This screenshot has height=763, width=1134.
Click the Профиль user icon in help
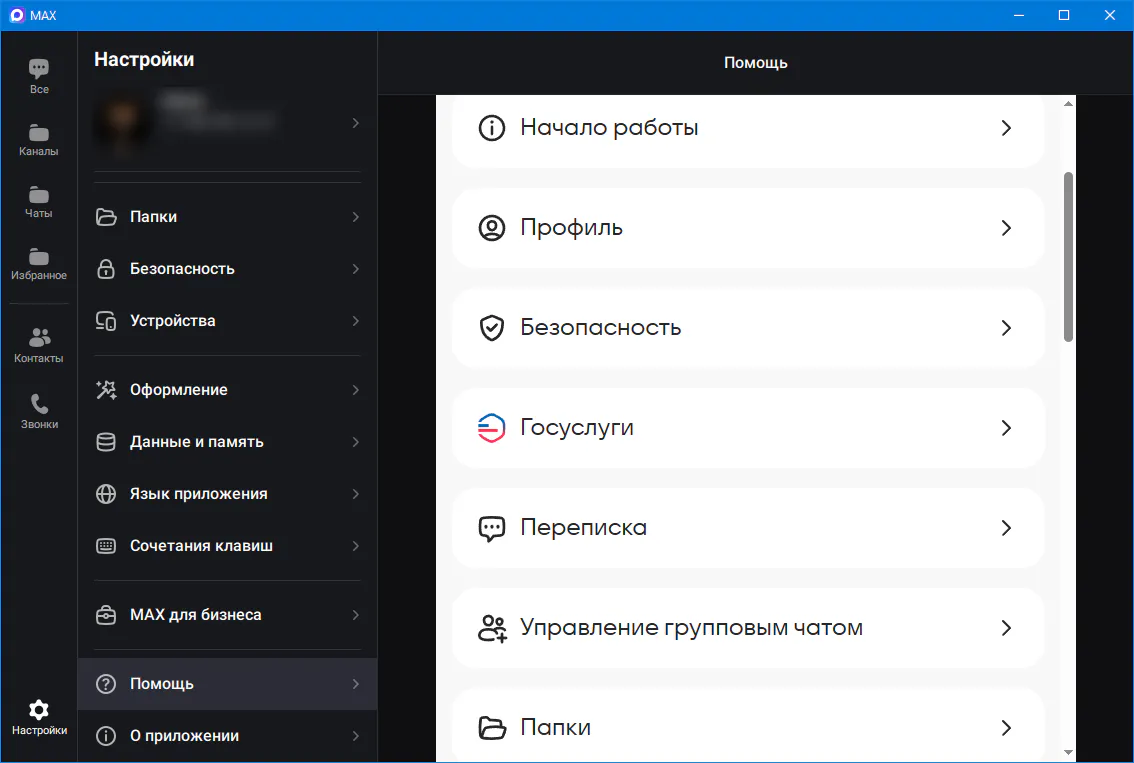click(492, 228)
